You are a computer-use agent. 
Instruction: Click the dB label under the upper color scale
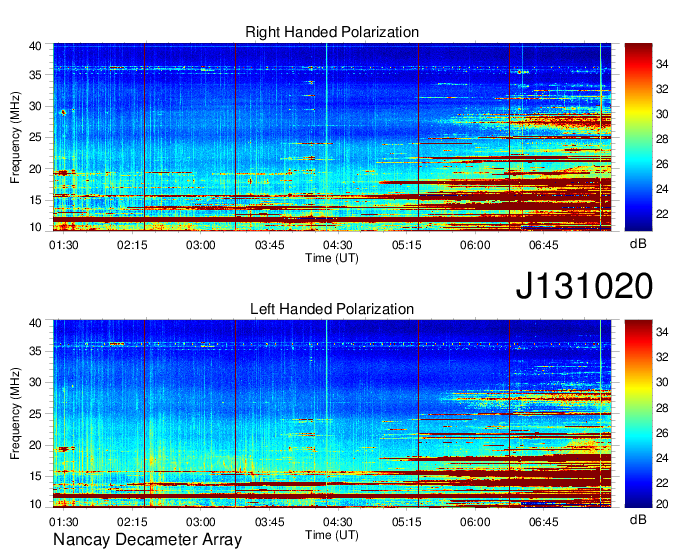pos(638,244)
